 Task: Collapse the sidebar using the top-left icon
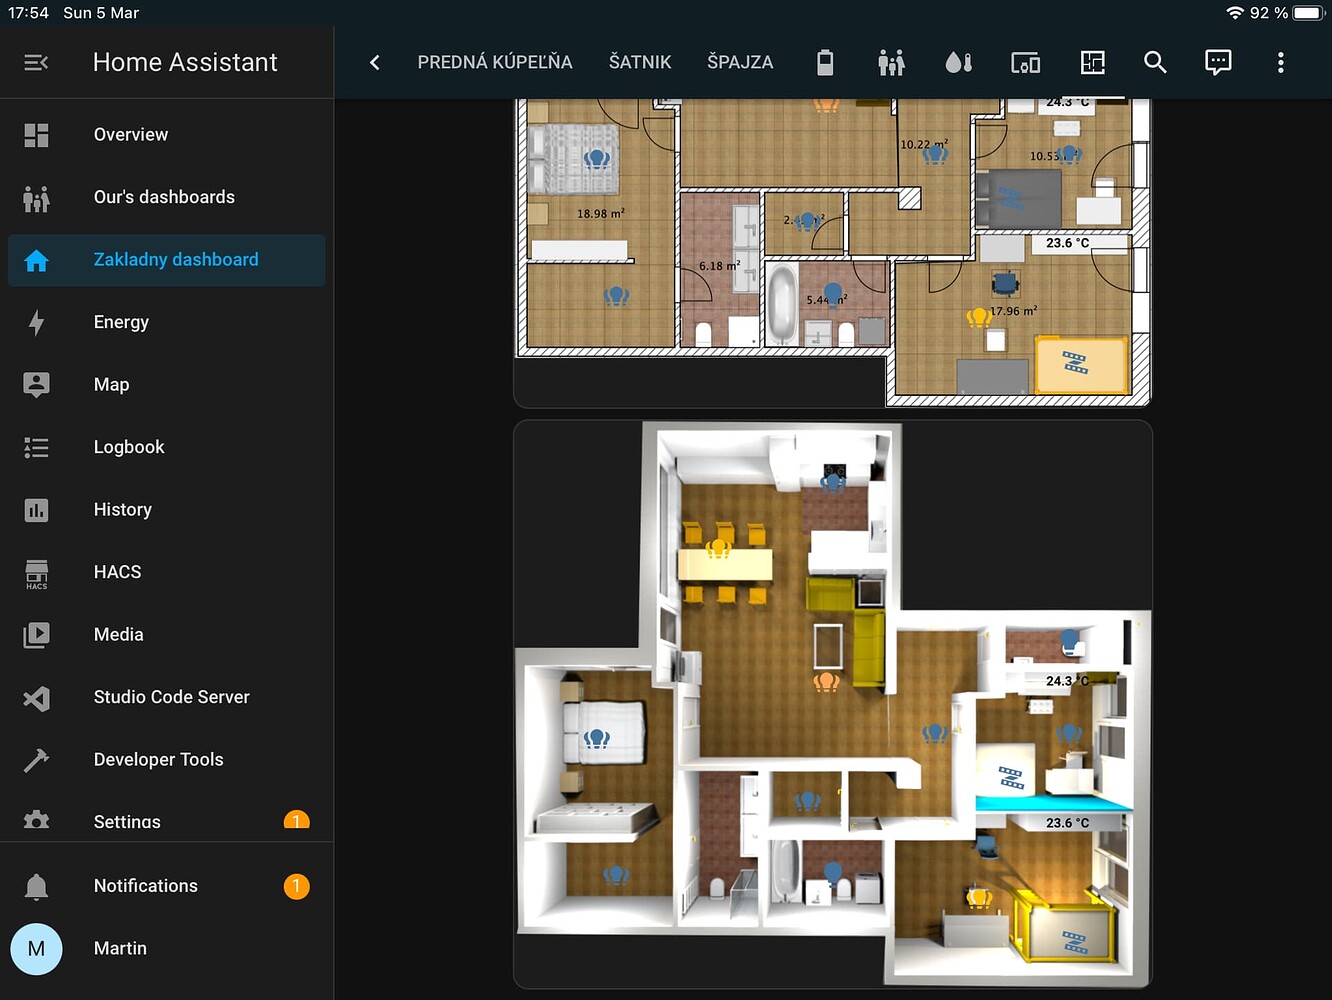point(36,62)
